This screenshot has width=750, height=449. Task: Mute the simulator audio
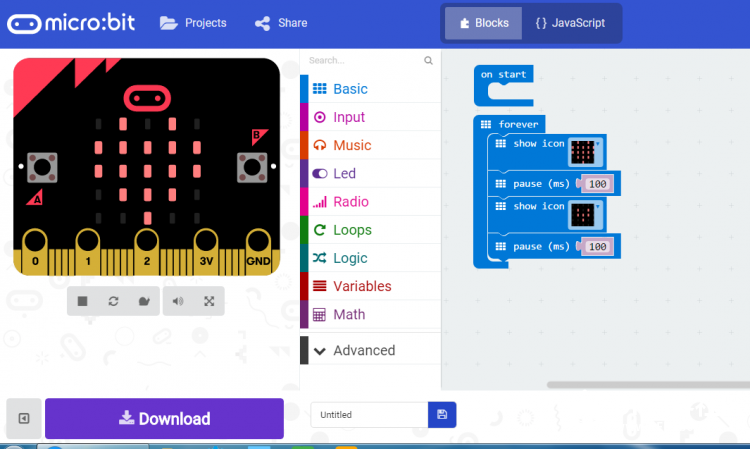178,301
